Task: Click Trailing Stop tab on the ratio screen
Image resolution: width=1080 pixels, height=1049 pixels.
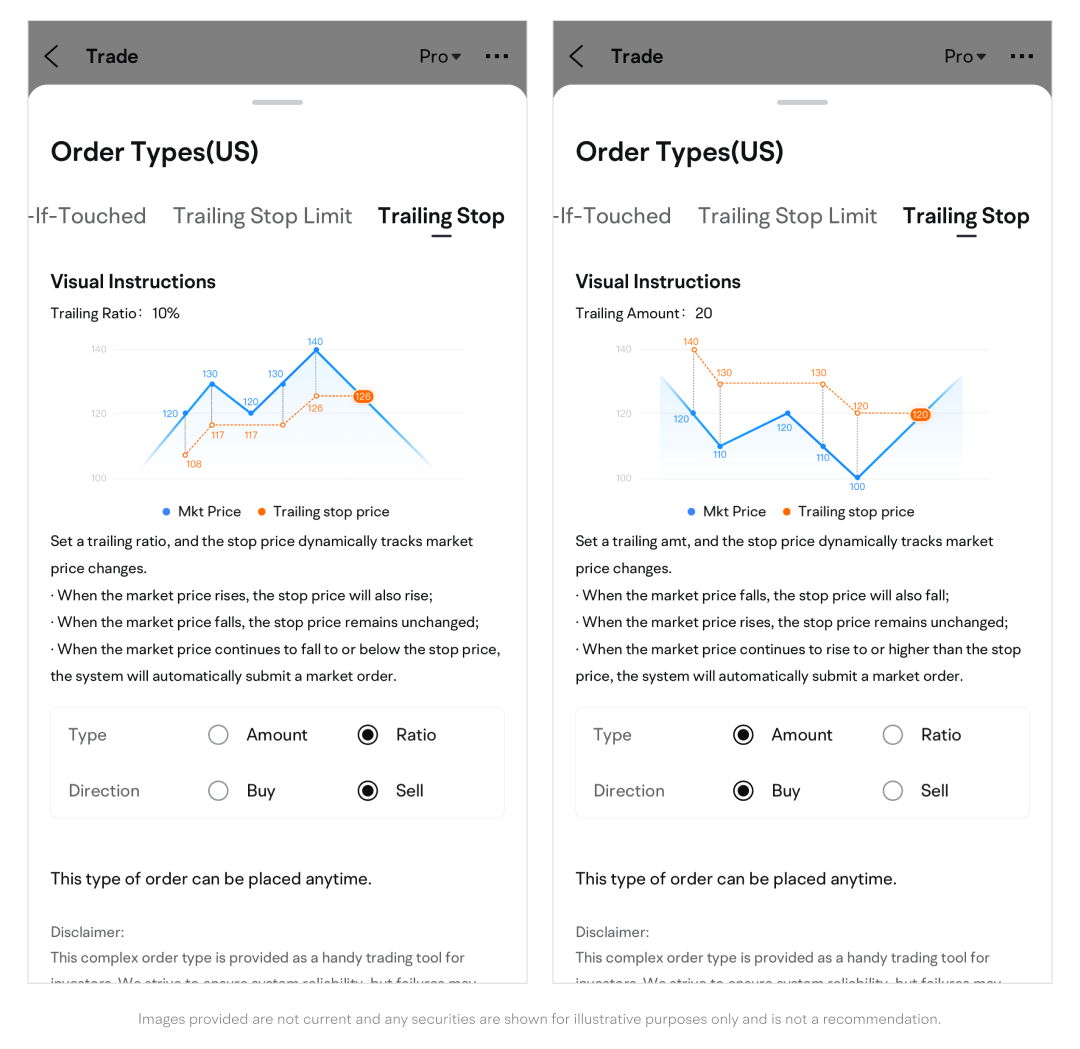Action: point(441,216)
